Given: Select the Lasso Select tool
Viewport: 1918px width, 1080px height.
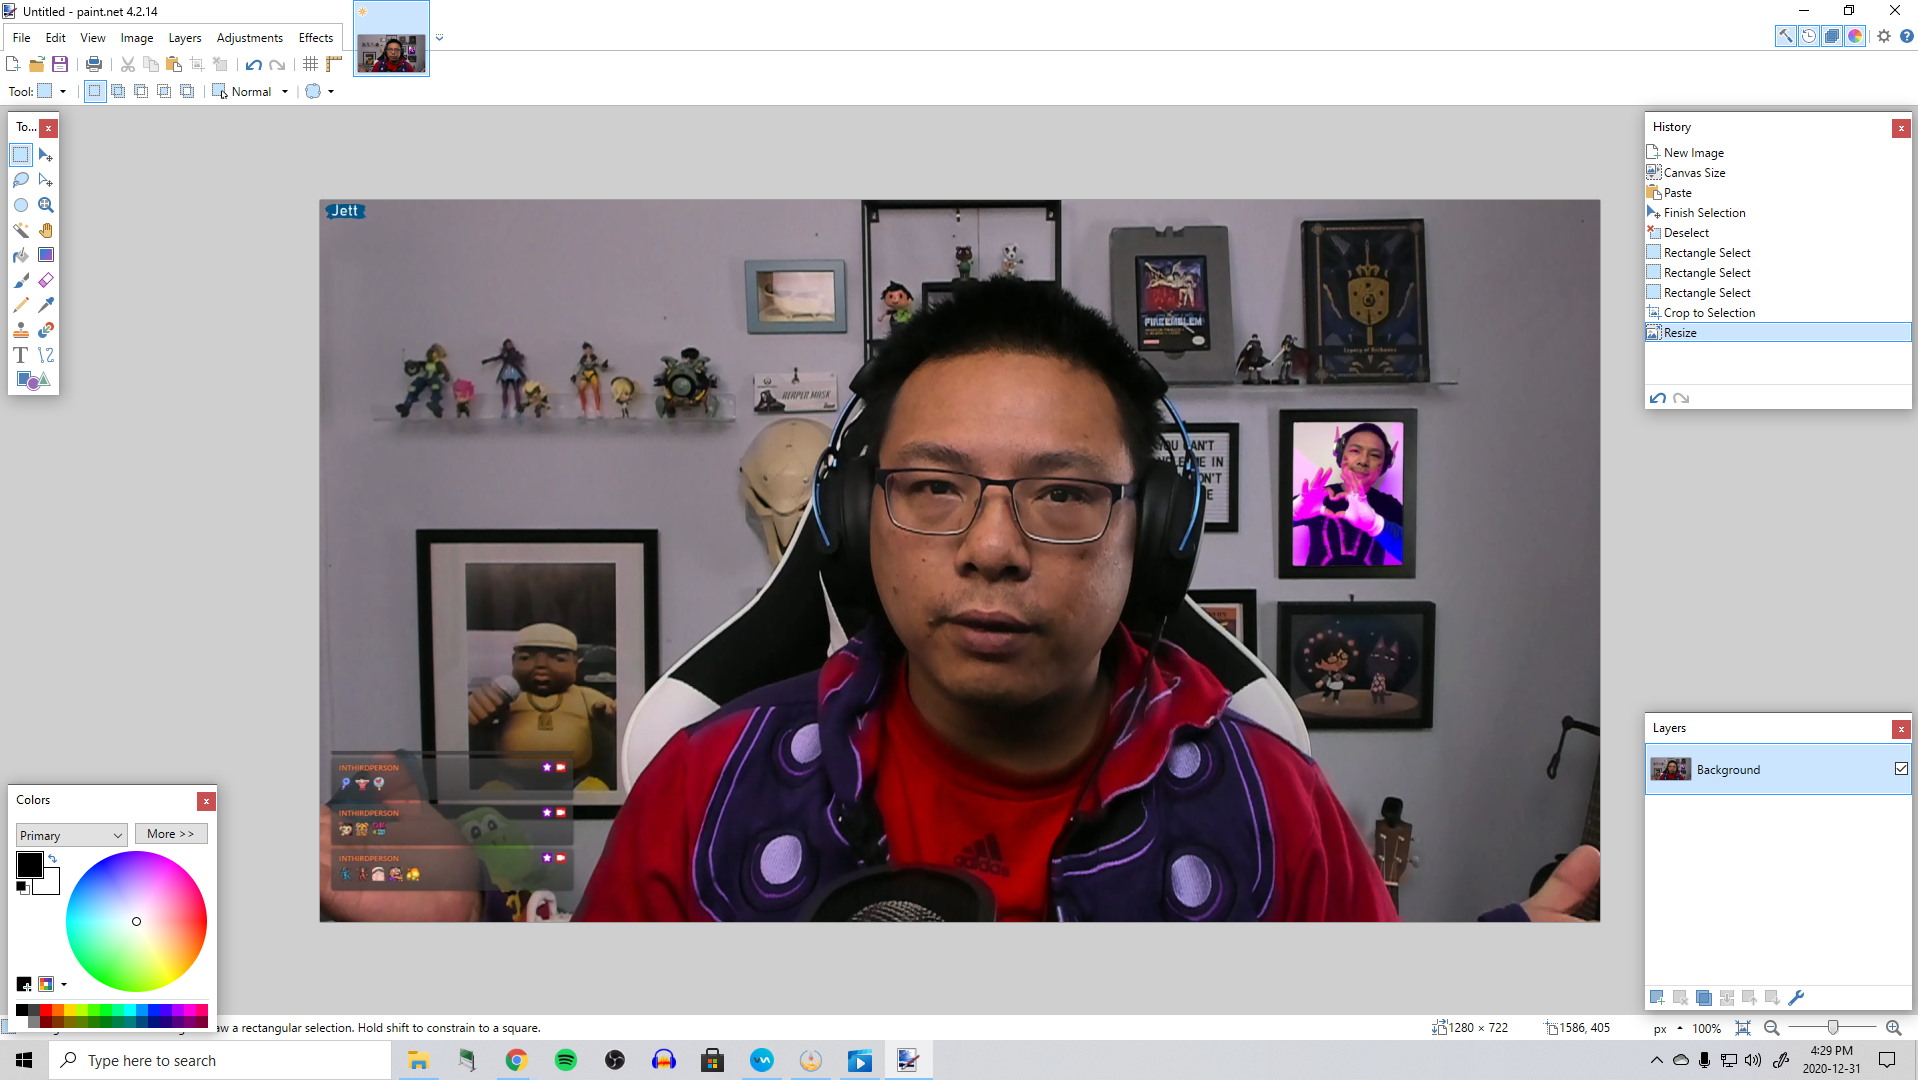Looking at the screenshot, I should [x=21, y=180].
